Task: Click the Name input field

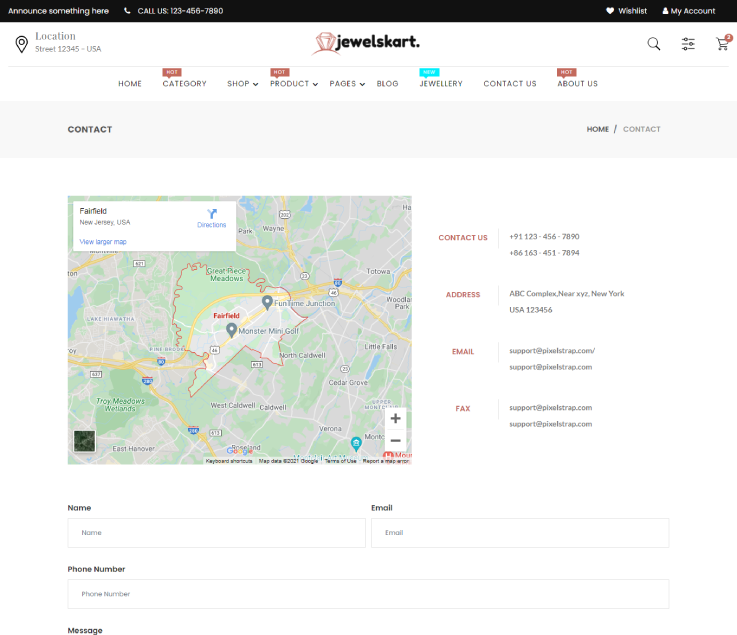Action: click(x=216, y=533)
